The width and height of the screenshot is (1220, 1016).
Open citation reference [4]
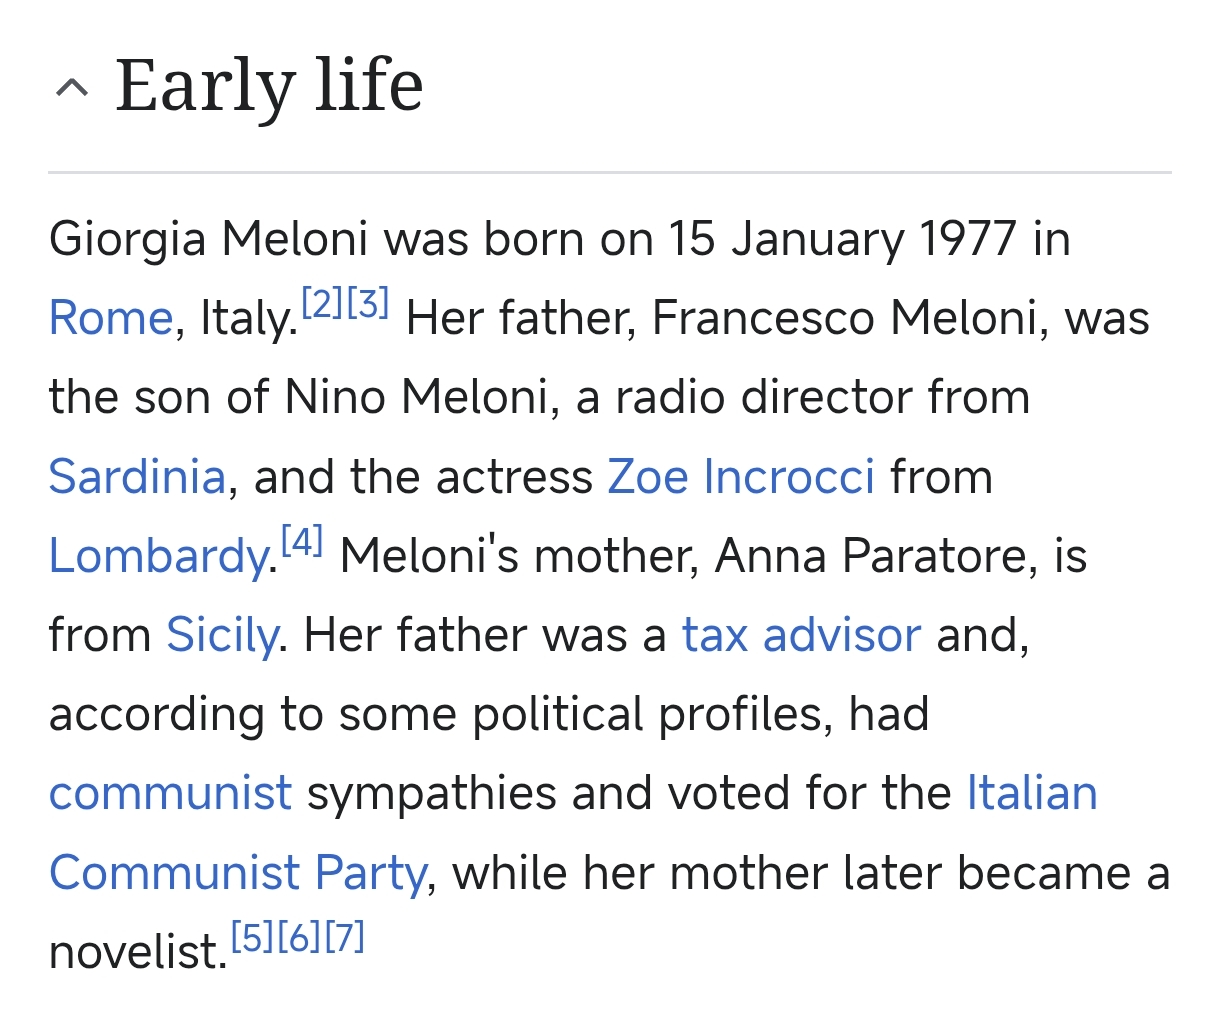click(x=301, y=541)
